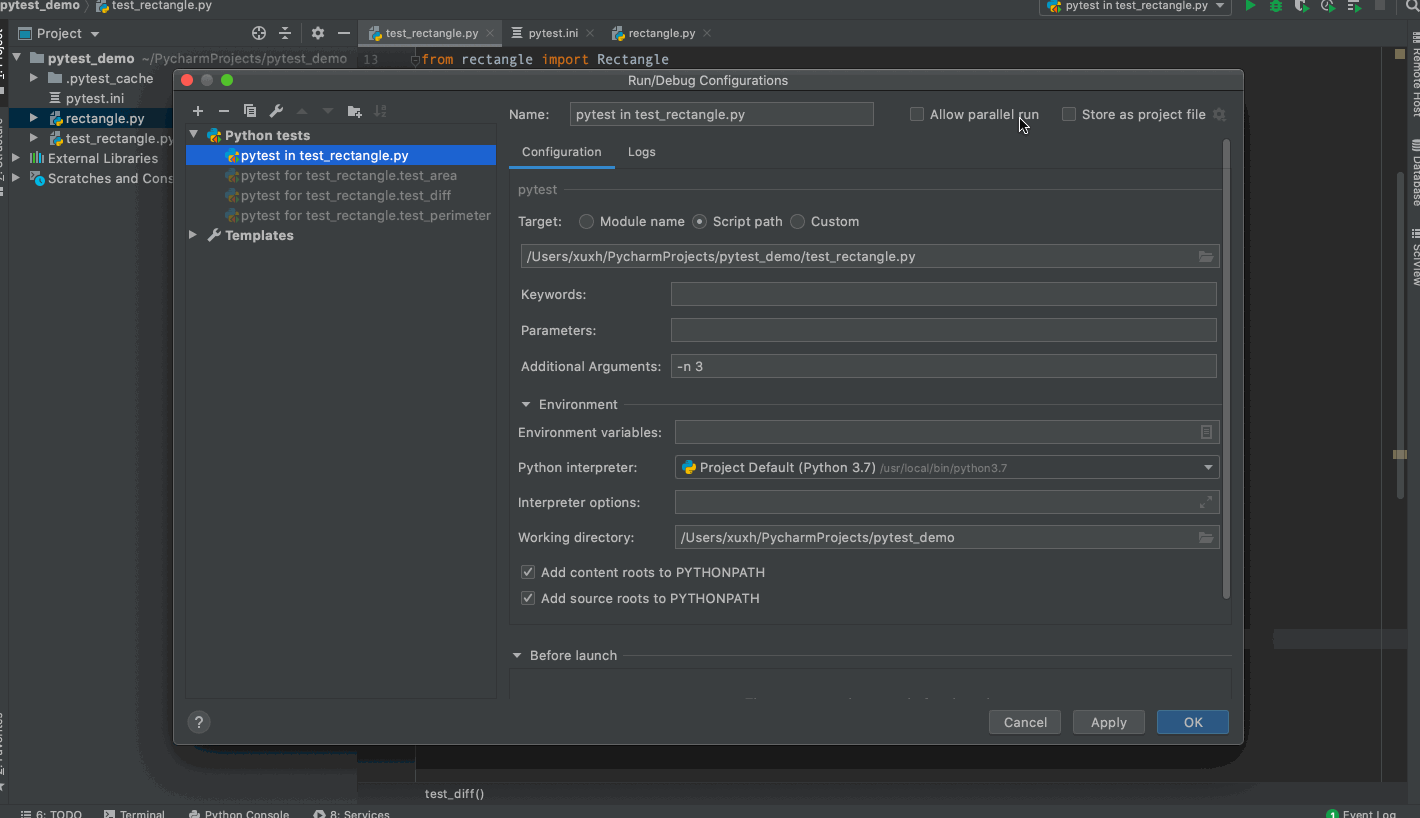This screenshot has width=1420, height=818.
Task: Enable Allow parallel run checkbox
Action: tap(917, 115)
